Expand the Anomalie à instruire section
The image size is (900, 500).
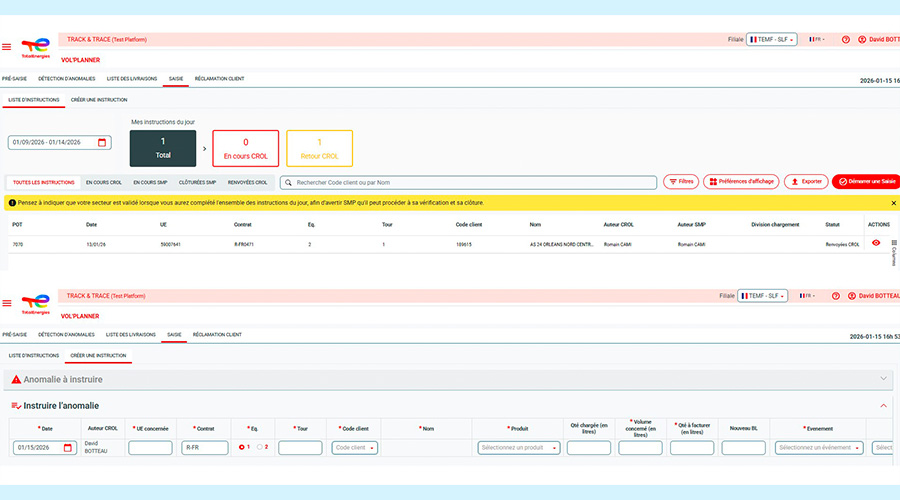pyautogui.click(x=883, y=379)
